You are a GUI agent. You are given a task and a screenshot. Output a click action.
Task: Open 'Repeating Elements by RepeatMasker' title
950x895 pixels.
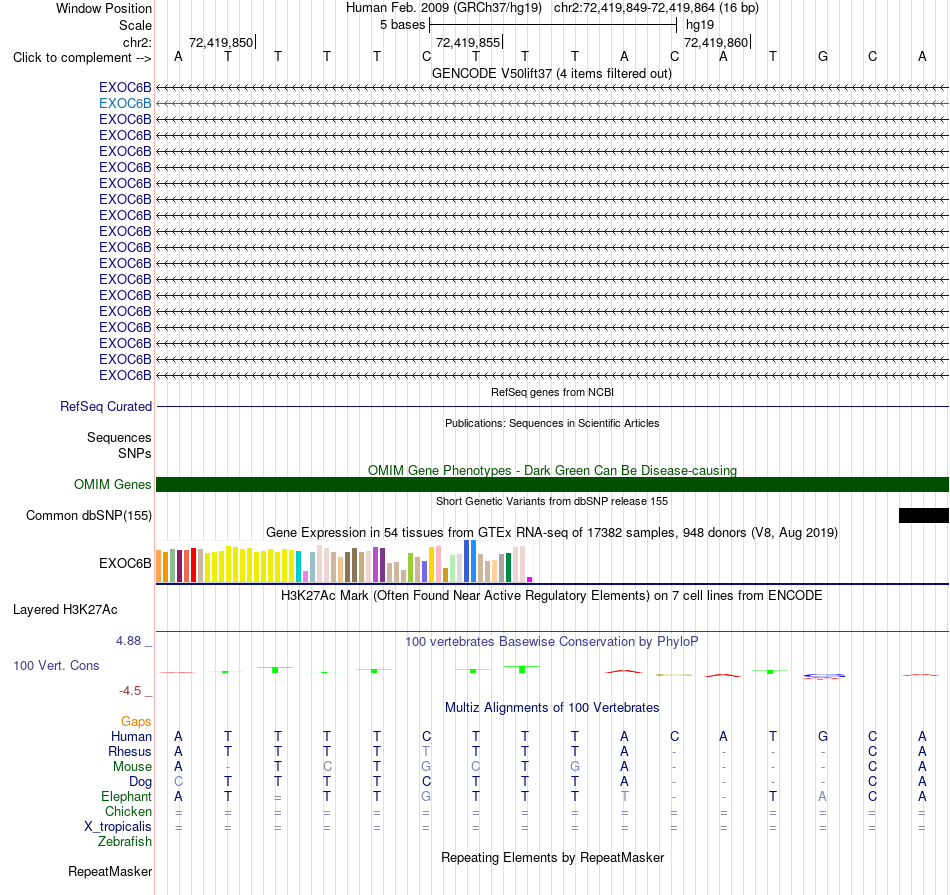coord(552,857)
